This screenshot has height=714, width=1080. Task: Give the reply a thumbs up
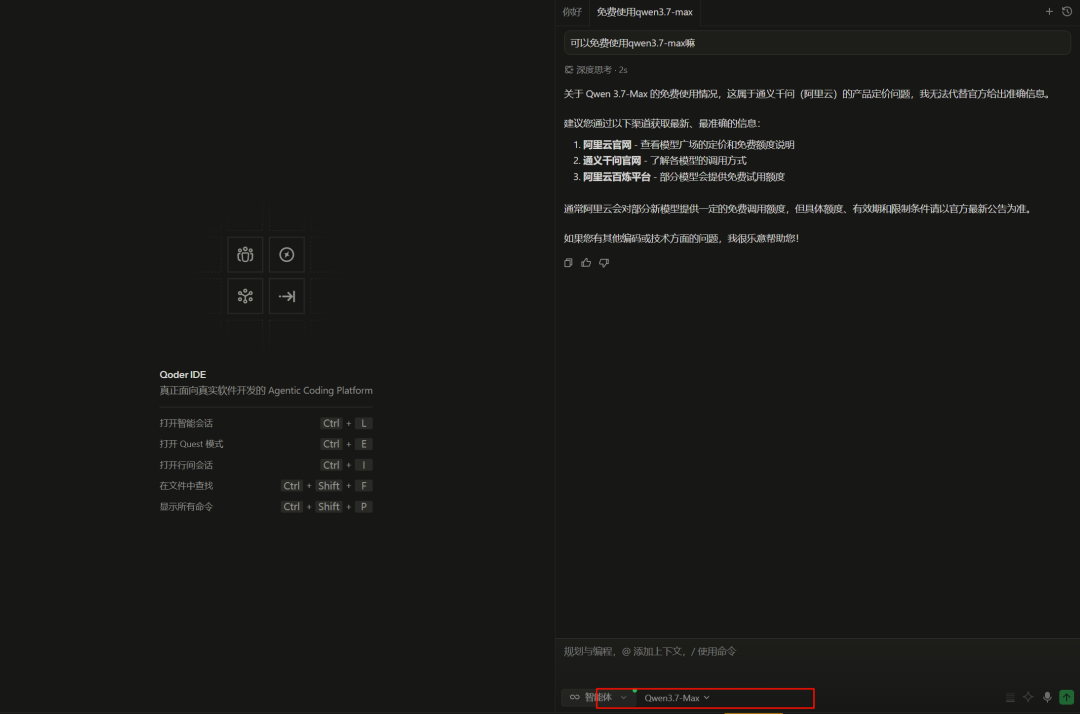[586, 262]
